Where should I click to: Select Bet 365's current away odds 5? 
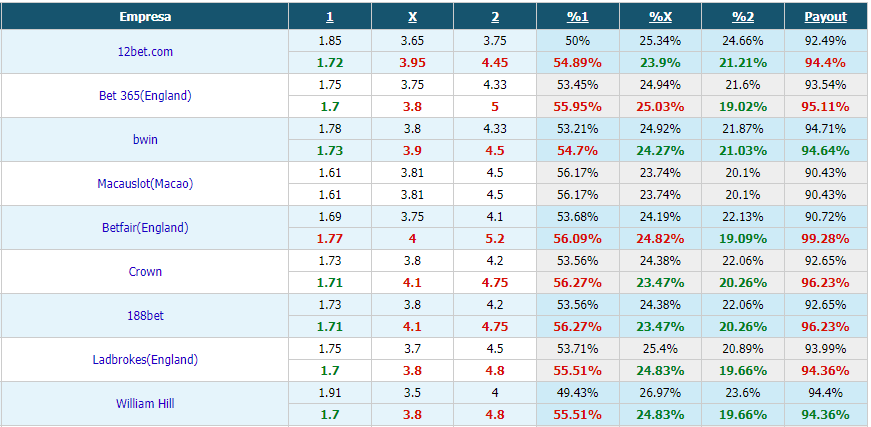pyautogui.click(x=495, y=107)
